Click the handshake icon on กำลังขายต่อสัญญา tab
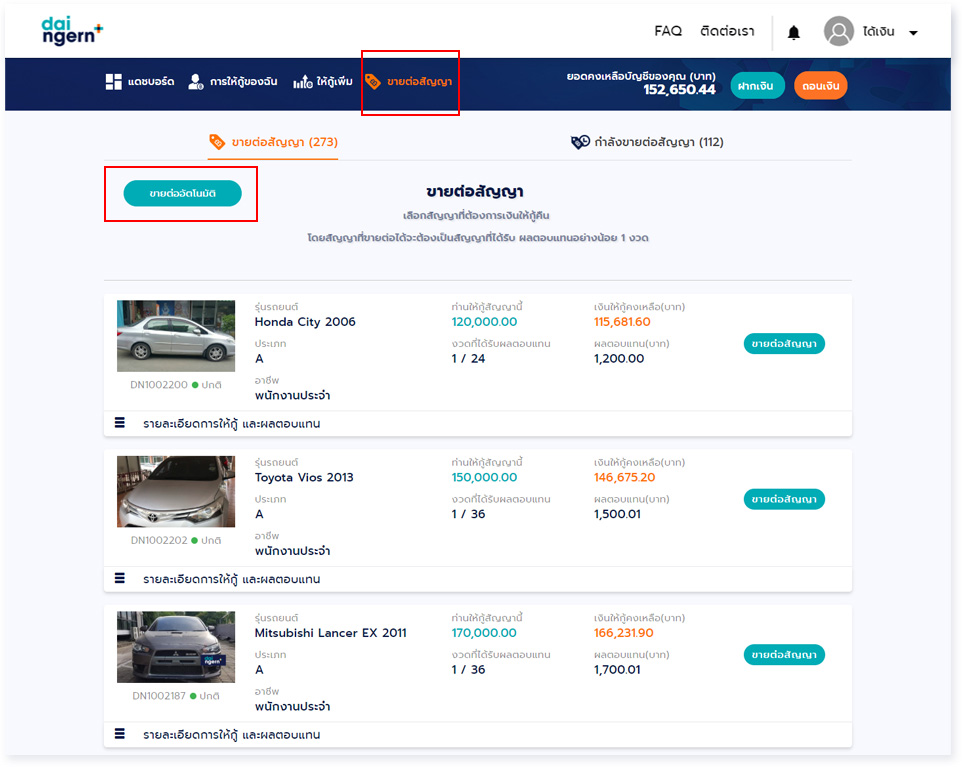The width and height of the screenshot is (962, 767). 580,142
